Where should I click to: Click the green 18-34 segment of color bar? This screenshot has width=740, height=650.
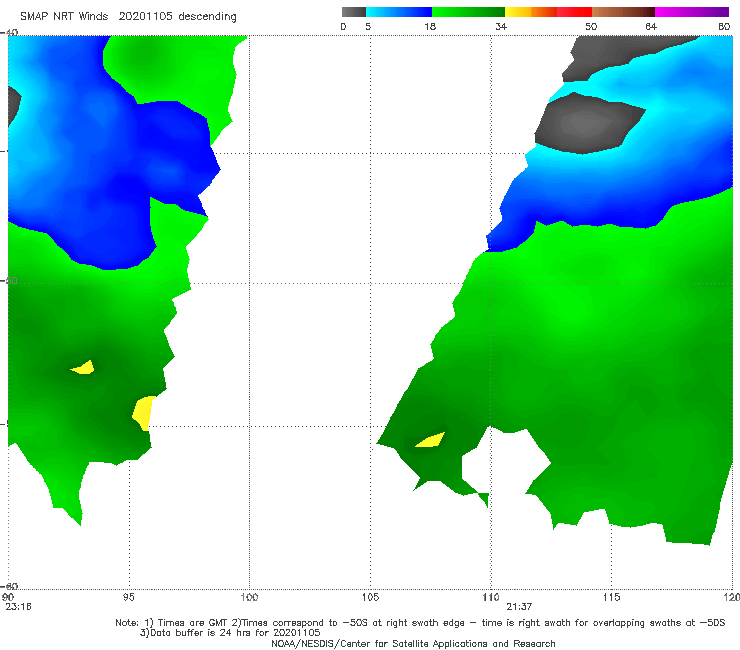[469, 12]
